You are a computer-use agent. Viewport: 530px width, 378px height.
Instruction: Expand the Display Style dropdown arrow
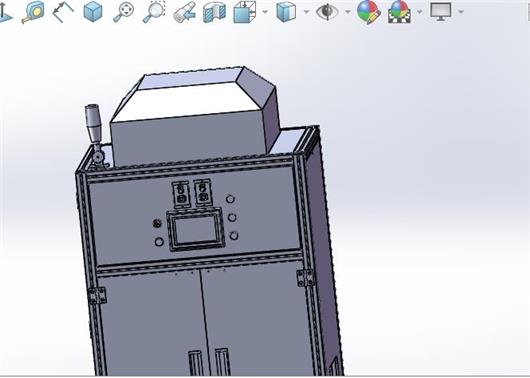(307, 12)
